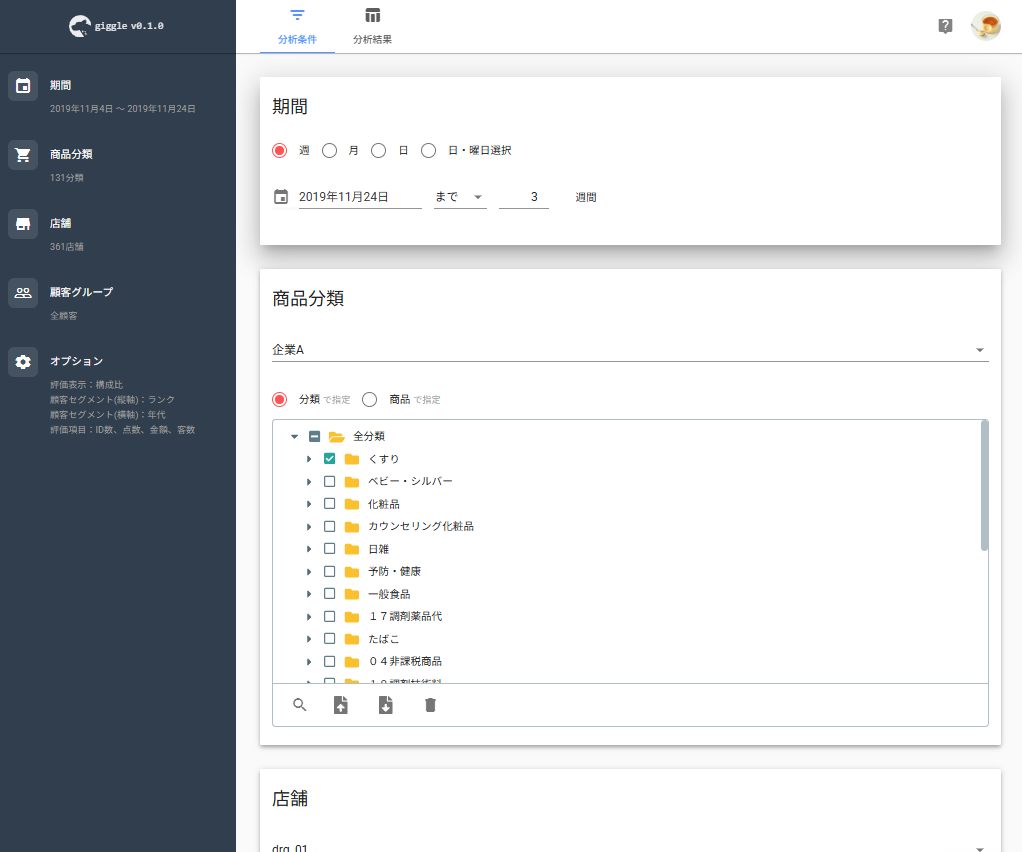Open the まで dropdown
The image size is (1022, 852).
[x=460, y=198]
